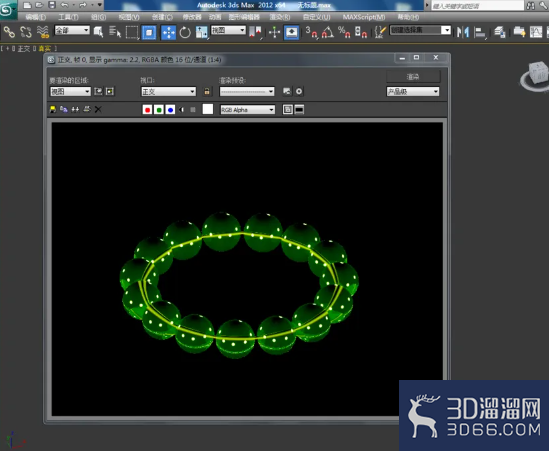Click the Open File folder icon
The height and width of the screenshot is (451, 549).
[x=39, y=5]
